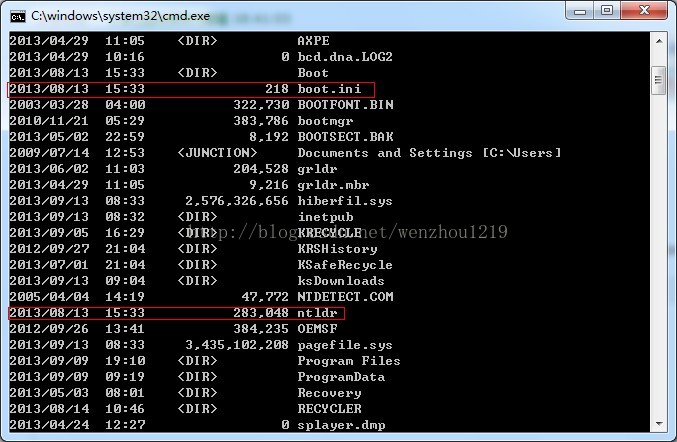677x442 pixels.
Task: Click the vertical scrollbar thumb
Action: coord(659,80)
